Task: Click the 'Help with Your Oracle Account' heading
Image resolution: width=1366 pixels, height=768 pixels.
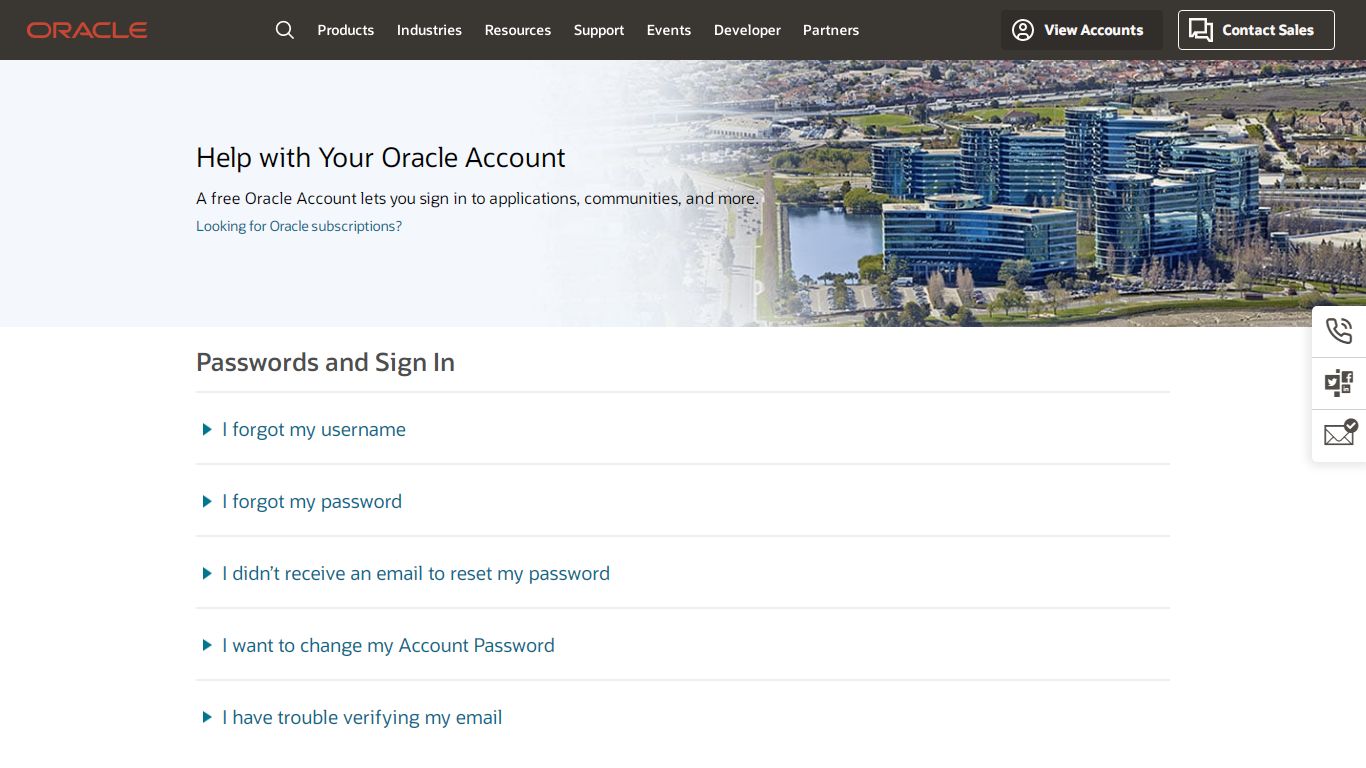Action: [380, 158]
